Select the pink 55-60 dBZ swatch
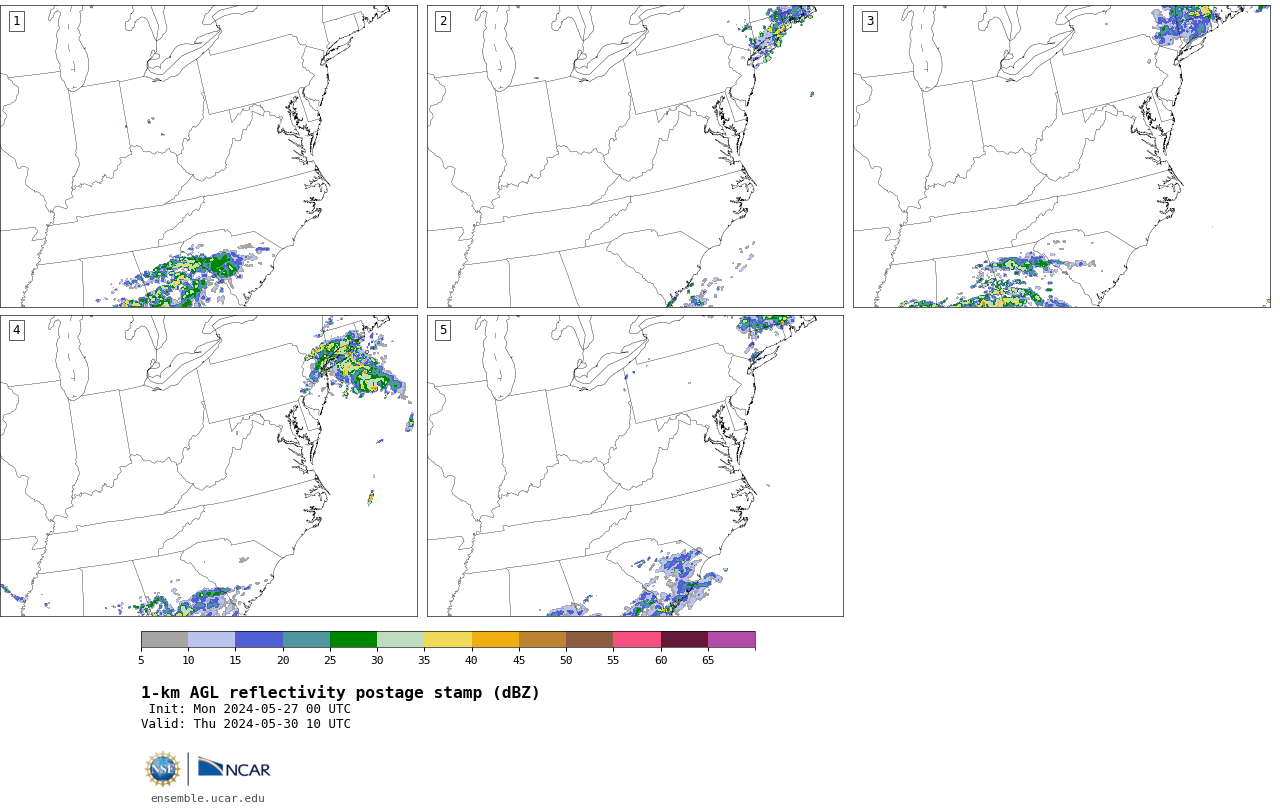 (x=637, y=640)
